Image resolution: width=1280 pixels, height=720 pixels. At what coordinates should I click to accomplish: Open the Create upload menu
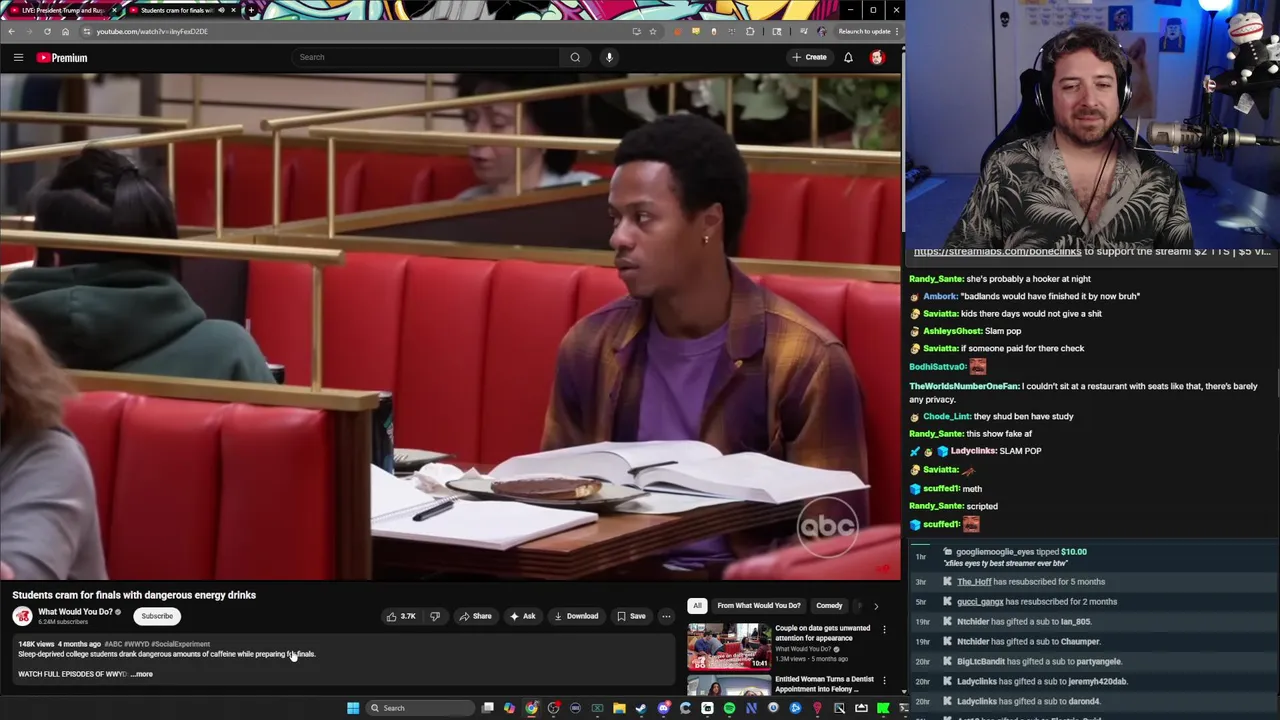[x=809, y=57]
